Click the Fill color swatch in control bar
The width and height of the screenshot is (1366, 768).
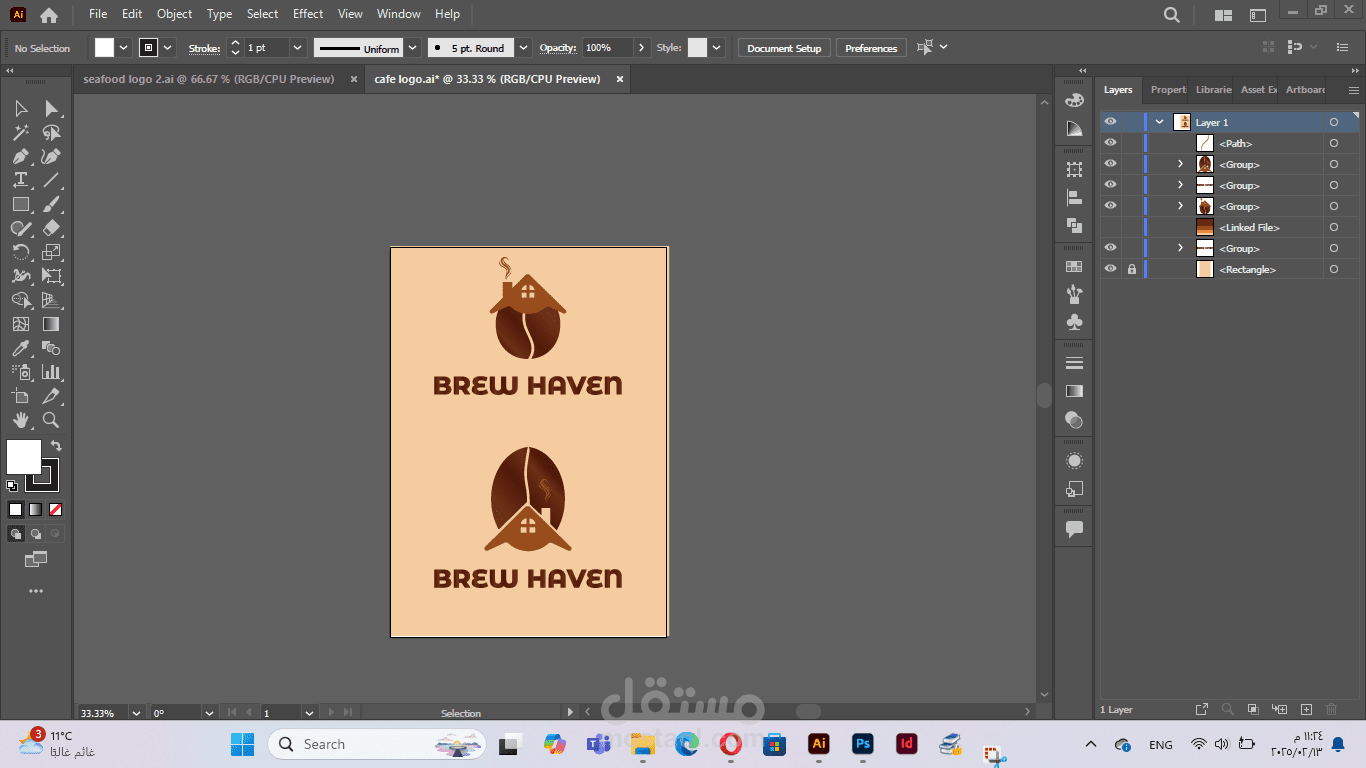tap(105, 48)
